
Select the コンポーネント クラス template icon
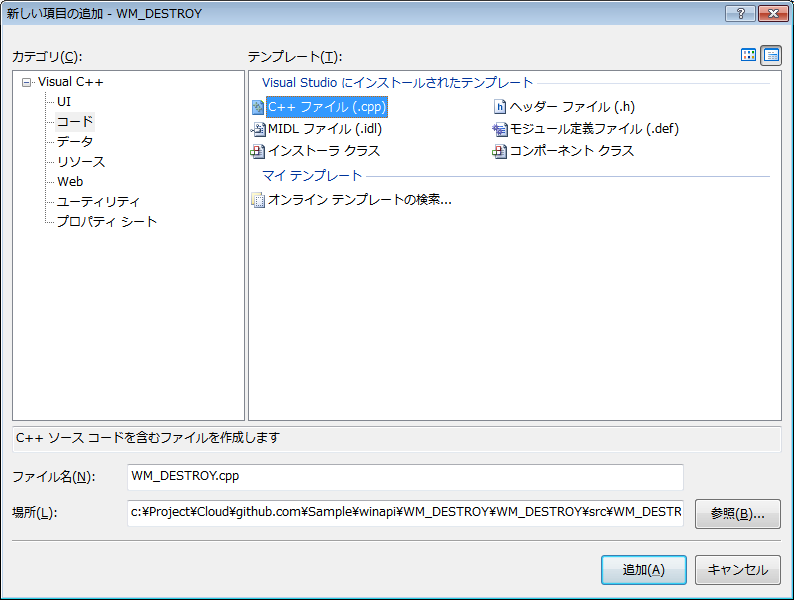pos(499,151)
